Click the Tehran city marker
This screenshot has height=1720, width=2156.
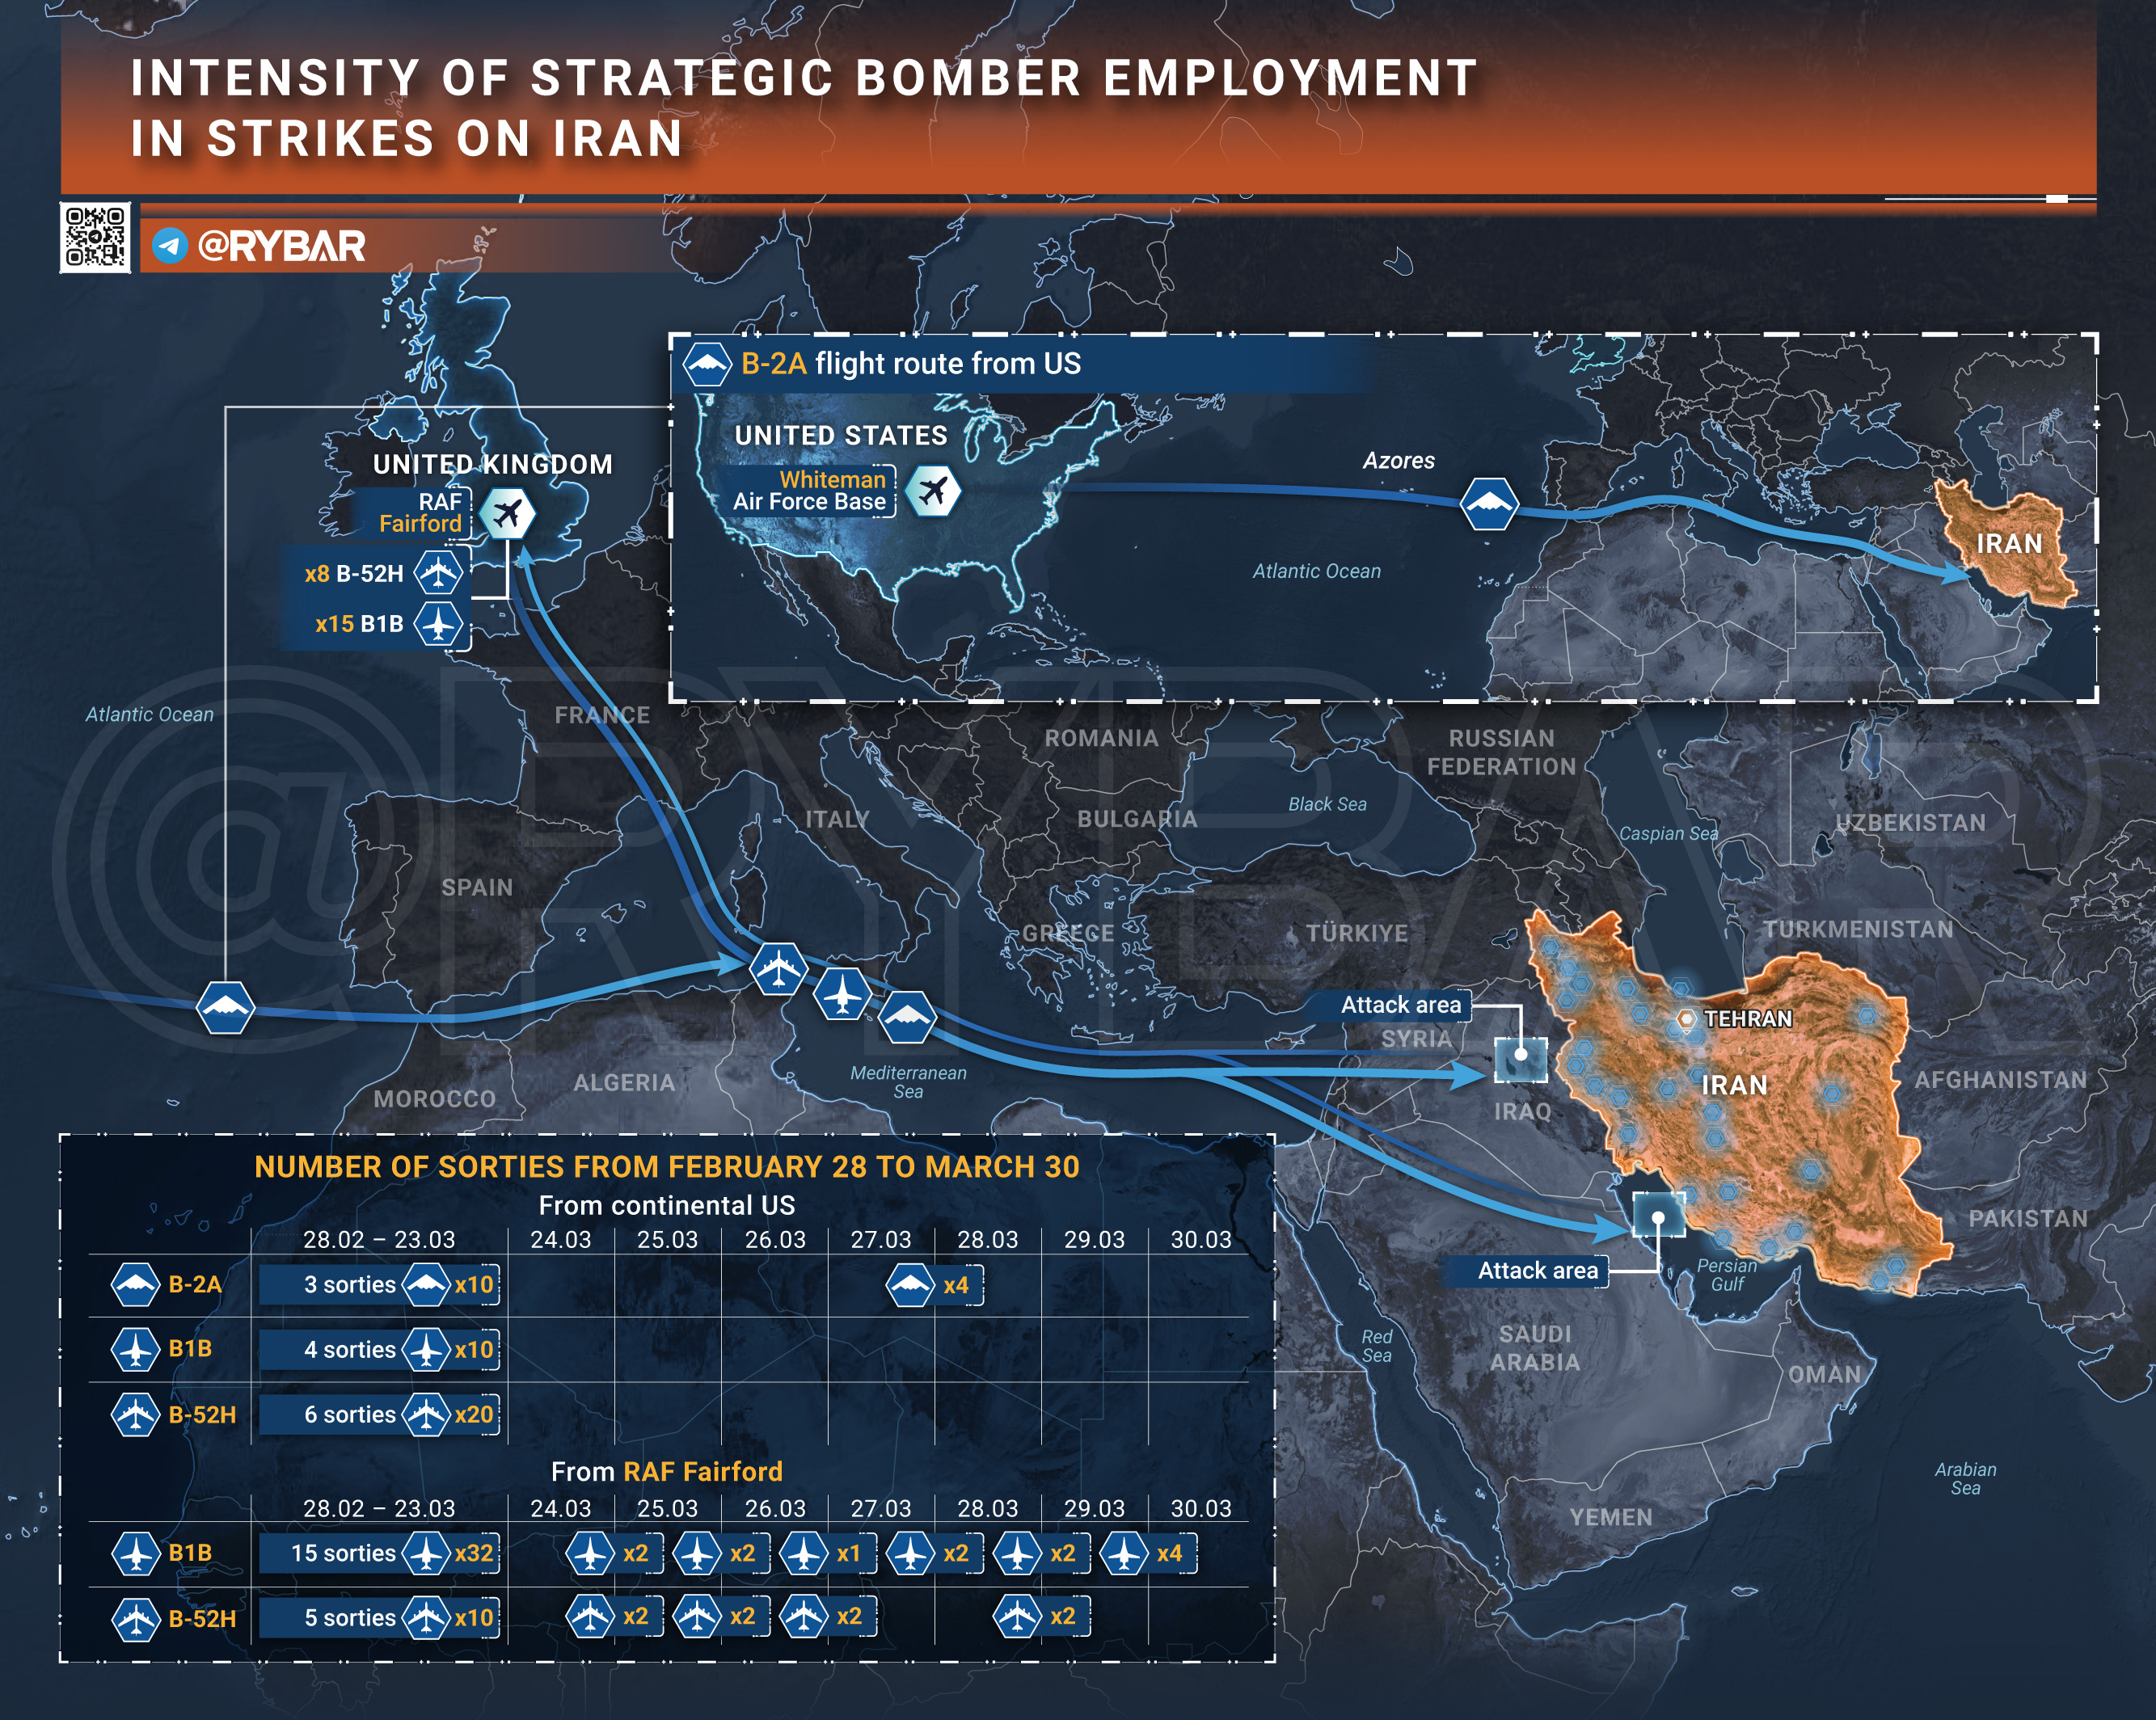pyautogui.click(x=1686, y=1019)
